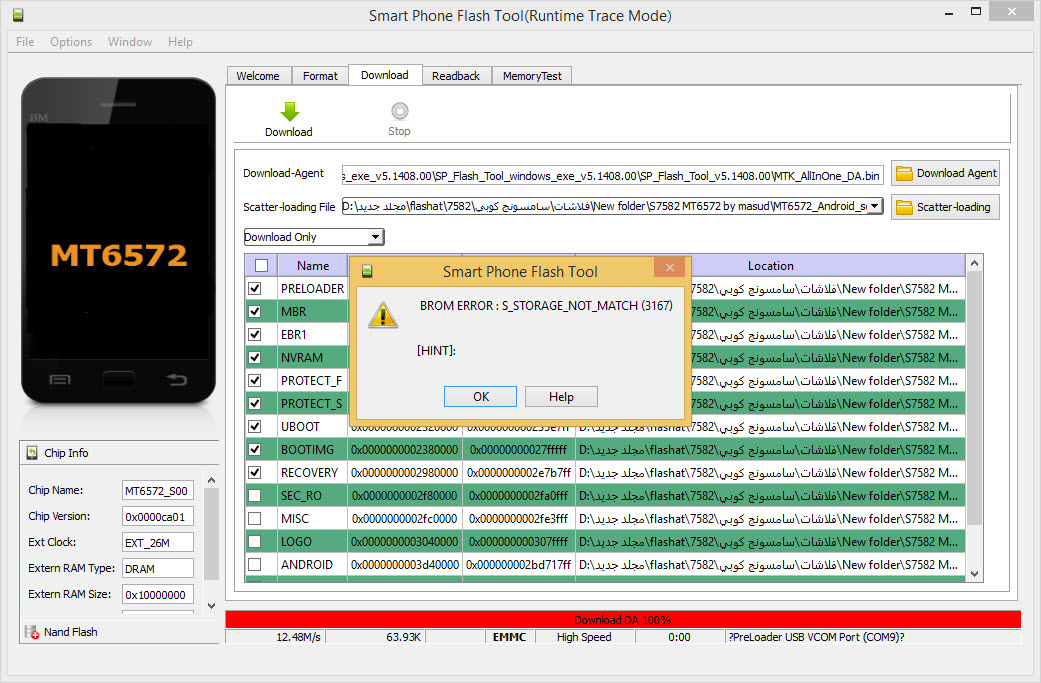
Task: Click the EMMC status bar entry
Action: pyautogui.click(x=509, y=637)
